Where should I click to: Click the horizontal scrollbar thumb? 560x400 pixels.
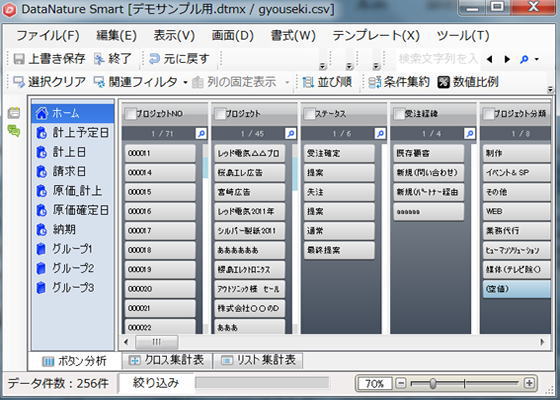pyautogui.click(x=156, y=342)
